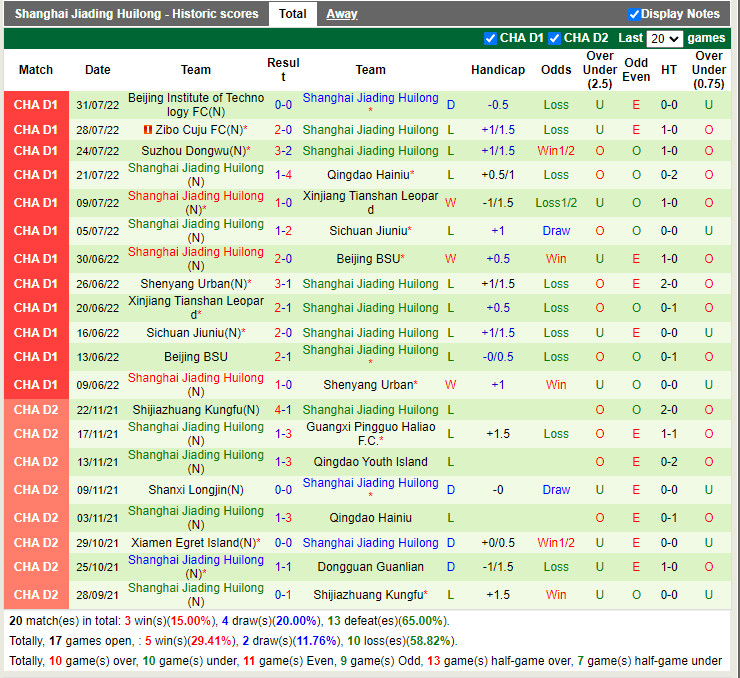Click the red card icon beside Zibo Cuju

tap(147, 130)
